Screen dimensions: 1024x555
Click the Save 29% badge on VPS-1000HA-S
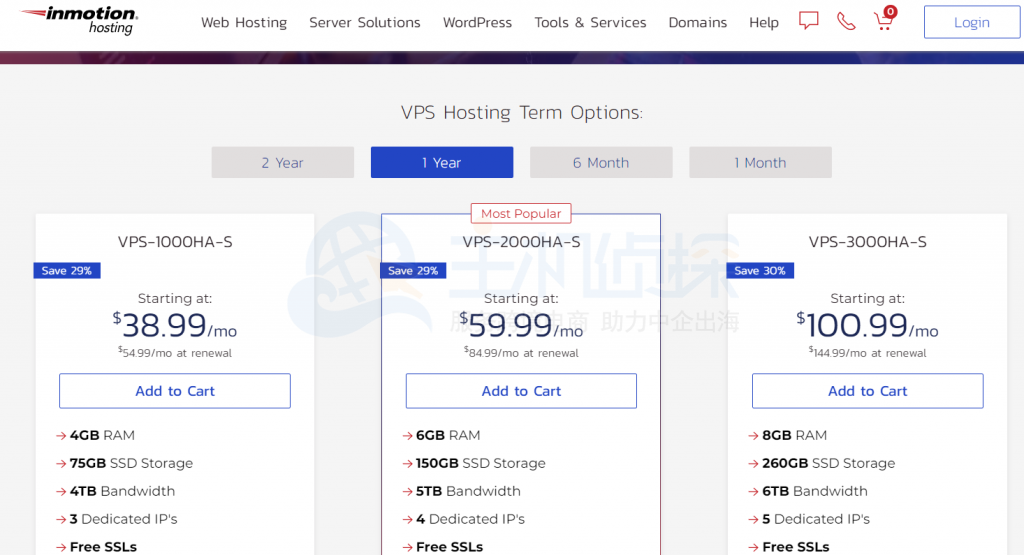(67, 270)
